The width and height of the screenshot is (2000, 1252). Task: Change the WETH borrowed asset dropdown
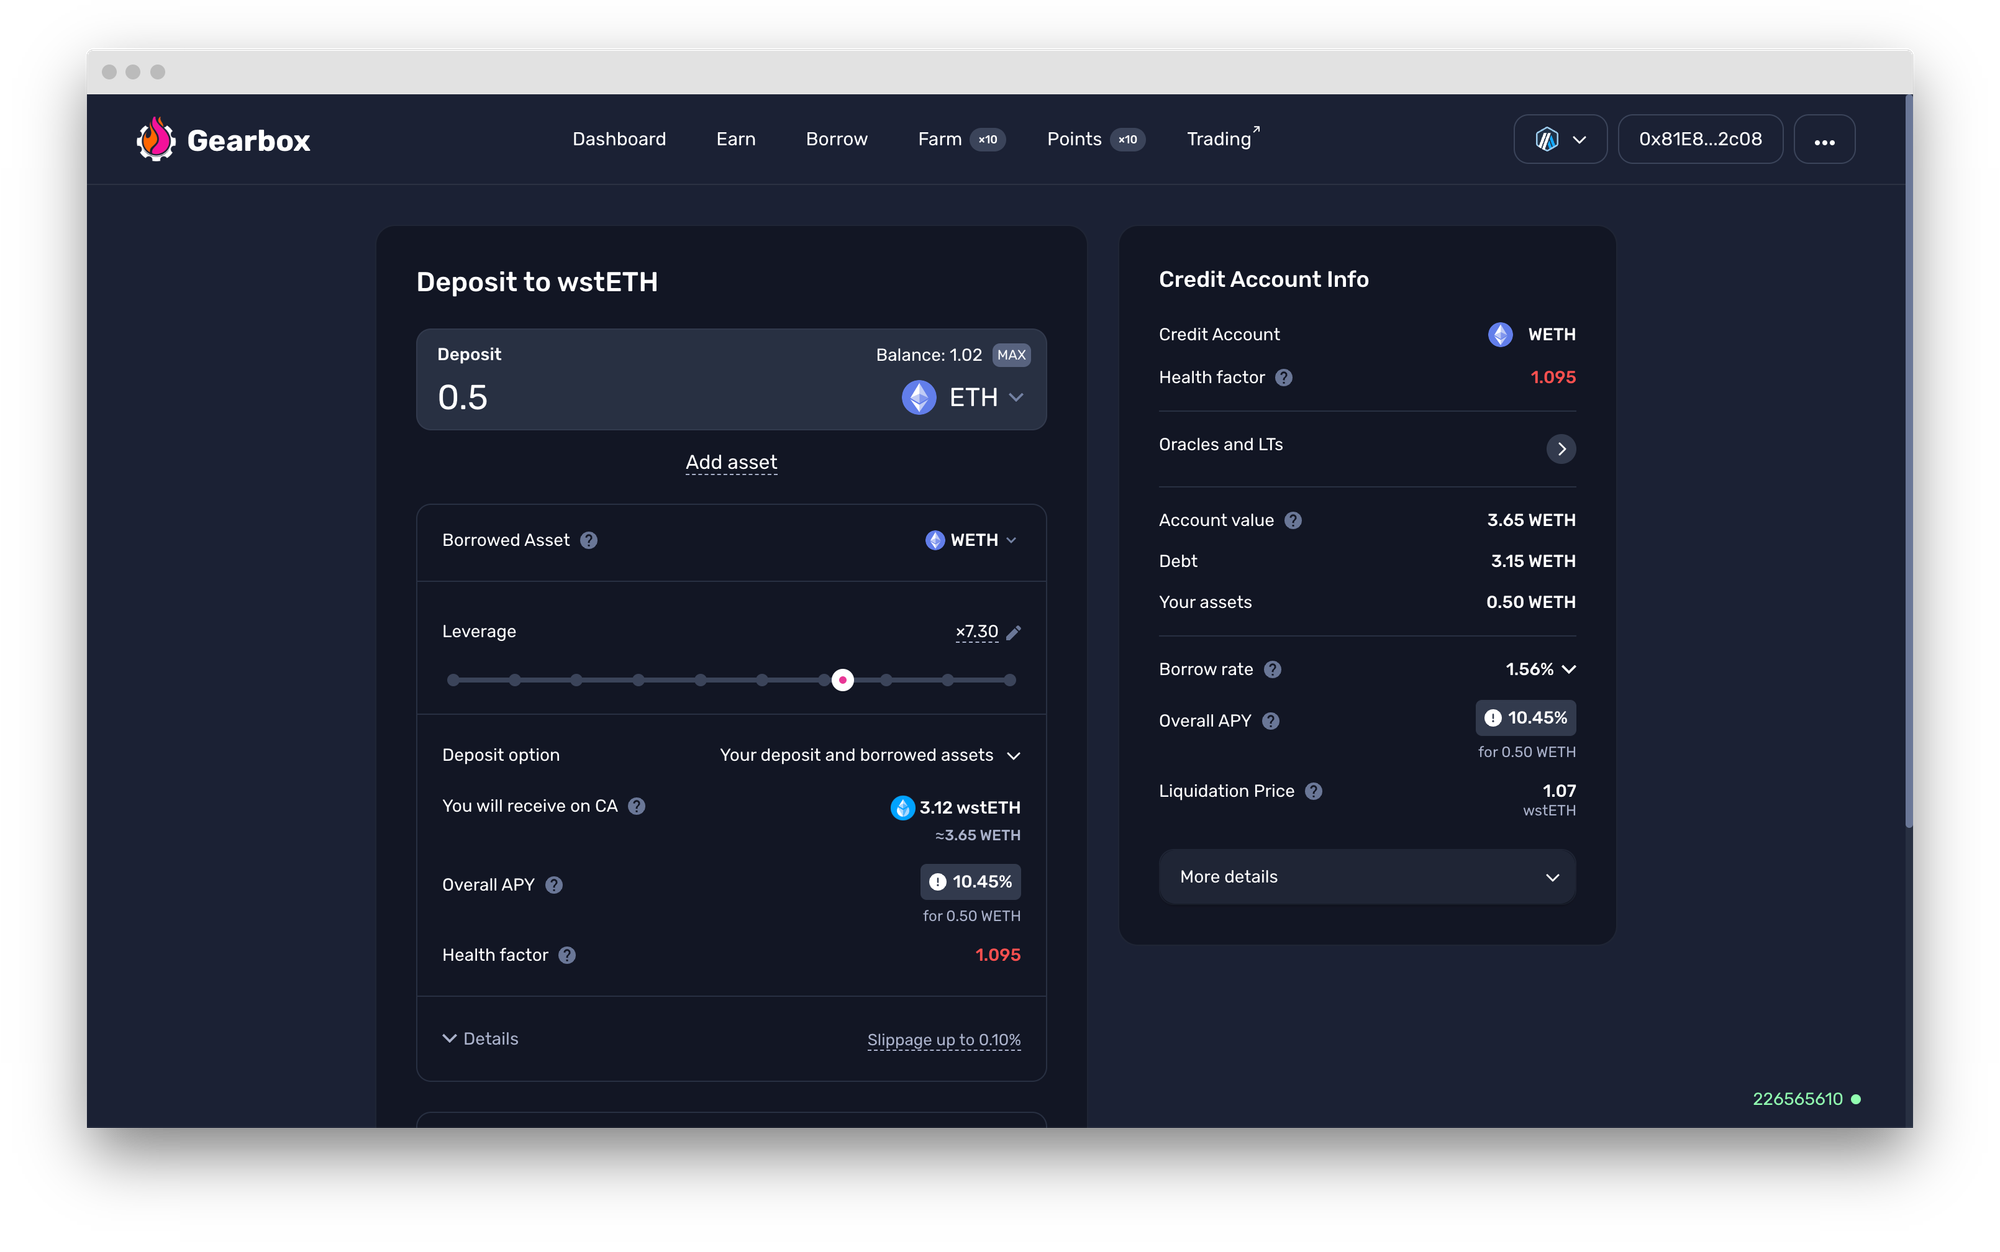[x=972, y=540]
